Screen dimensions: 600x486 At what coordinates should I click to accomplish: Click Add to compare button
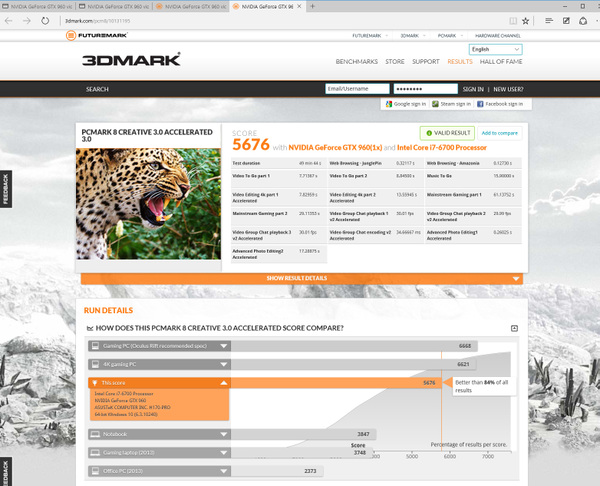tap(499, 132)
